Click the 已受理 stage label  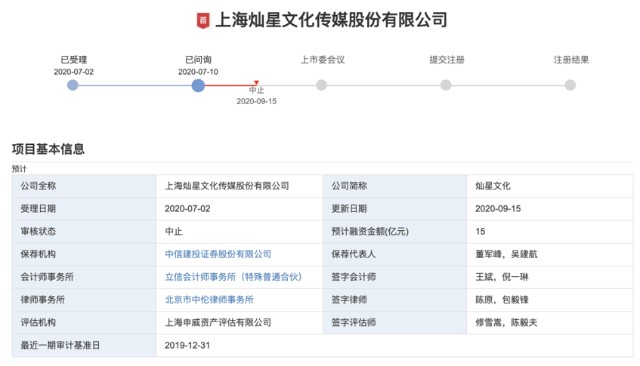73,60
